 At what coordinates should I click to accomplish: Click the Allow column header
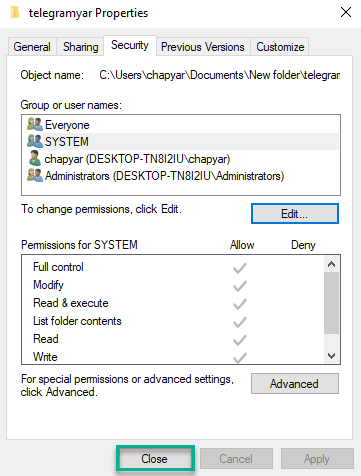tap(242, 245)
